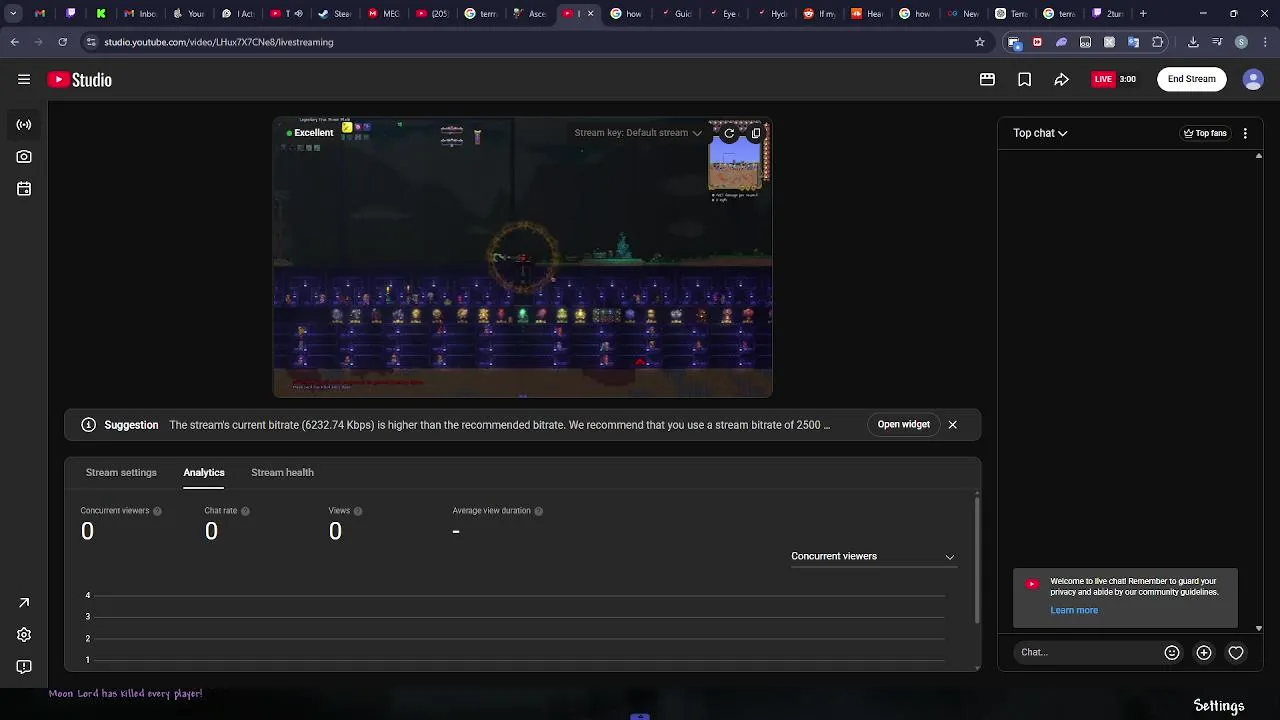Click the Open widget button
This screenshot has width=1280, height=720.
[x=904, y=425]
